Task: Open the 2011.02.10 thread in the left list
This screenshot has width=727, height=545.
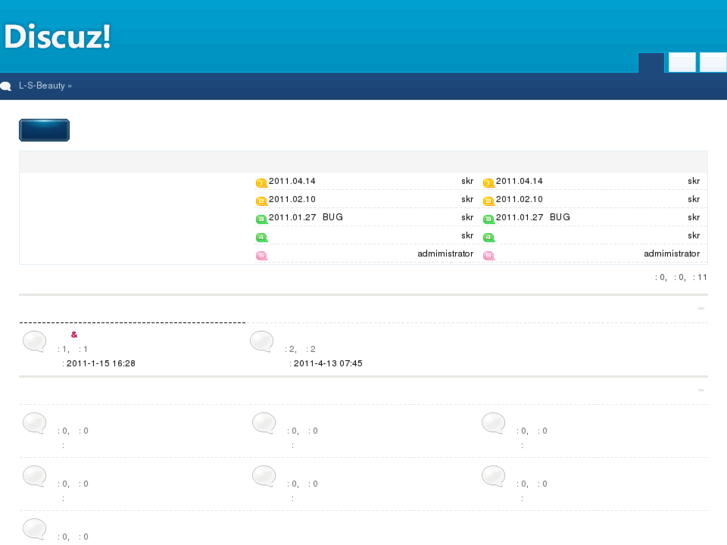Action: (292, 199)
